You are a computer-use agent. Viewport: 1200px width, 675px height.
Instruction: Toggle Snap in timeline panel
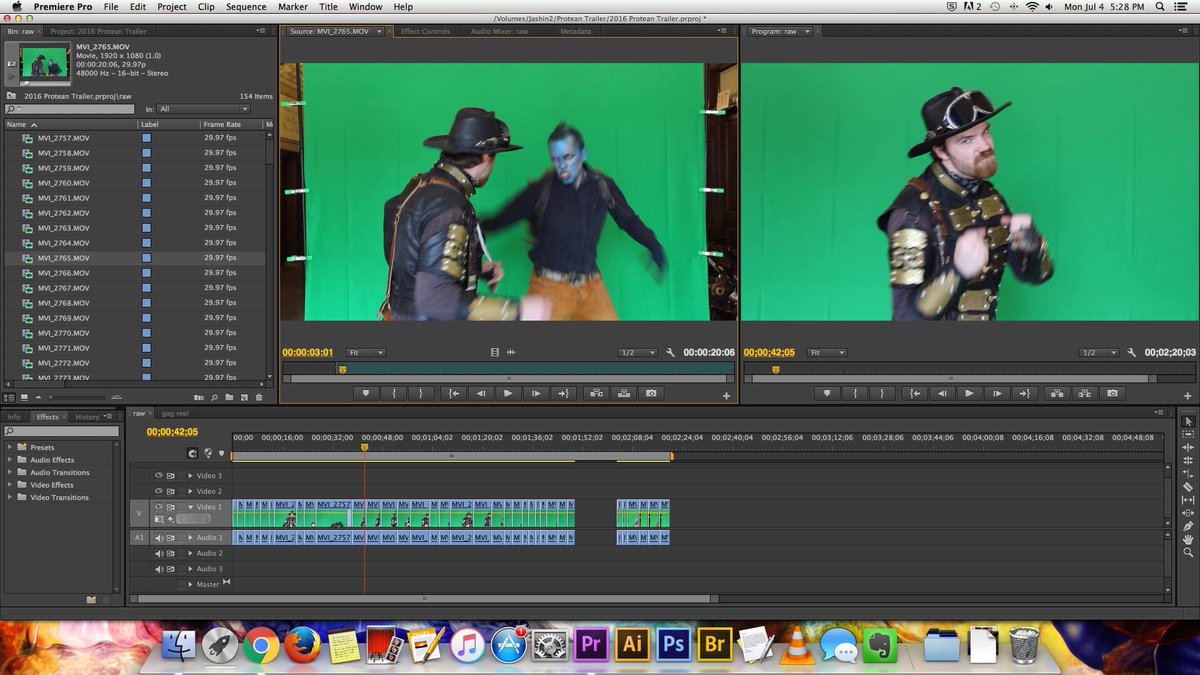point(192,453)
